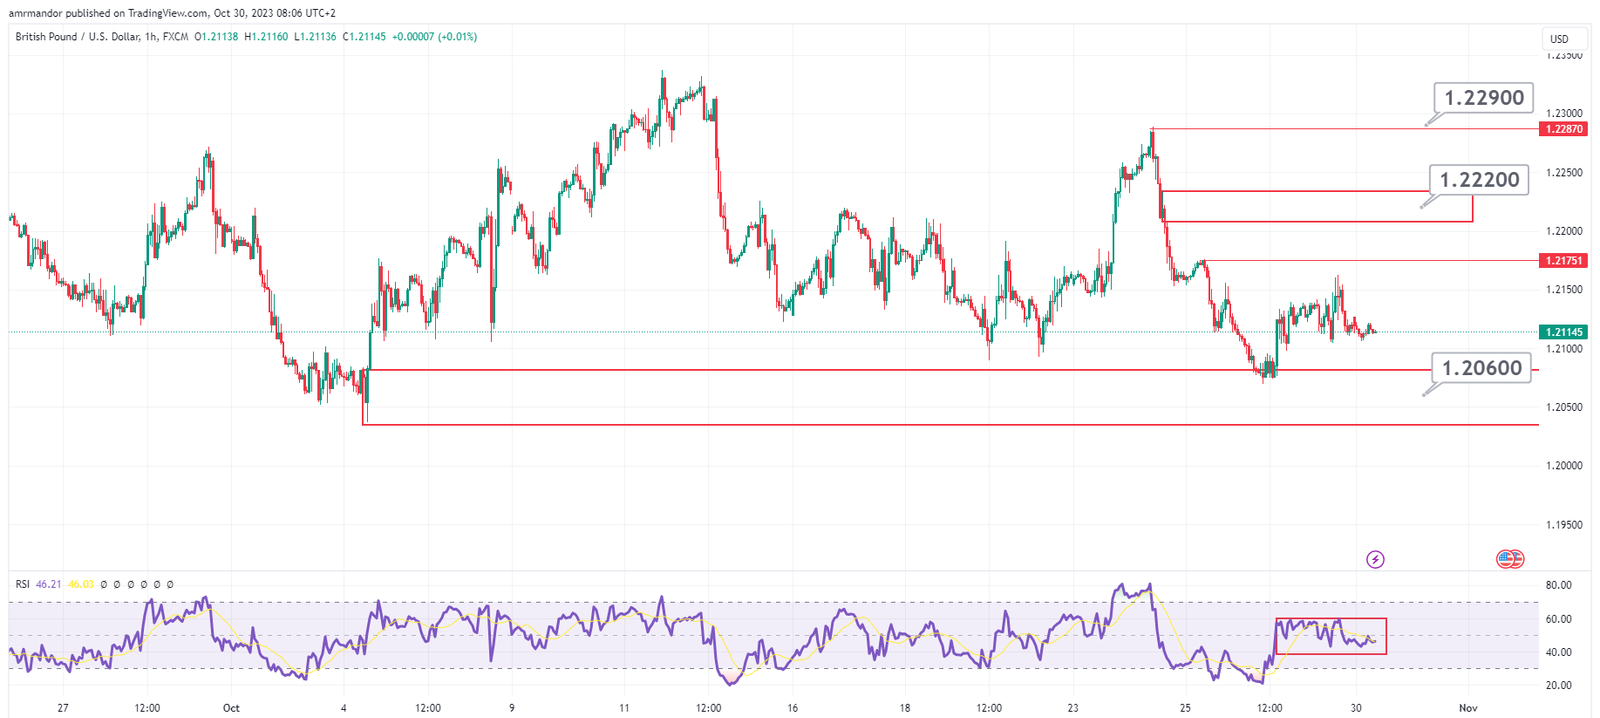Click the US flag economic event icon

click(1509, 559)
